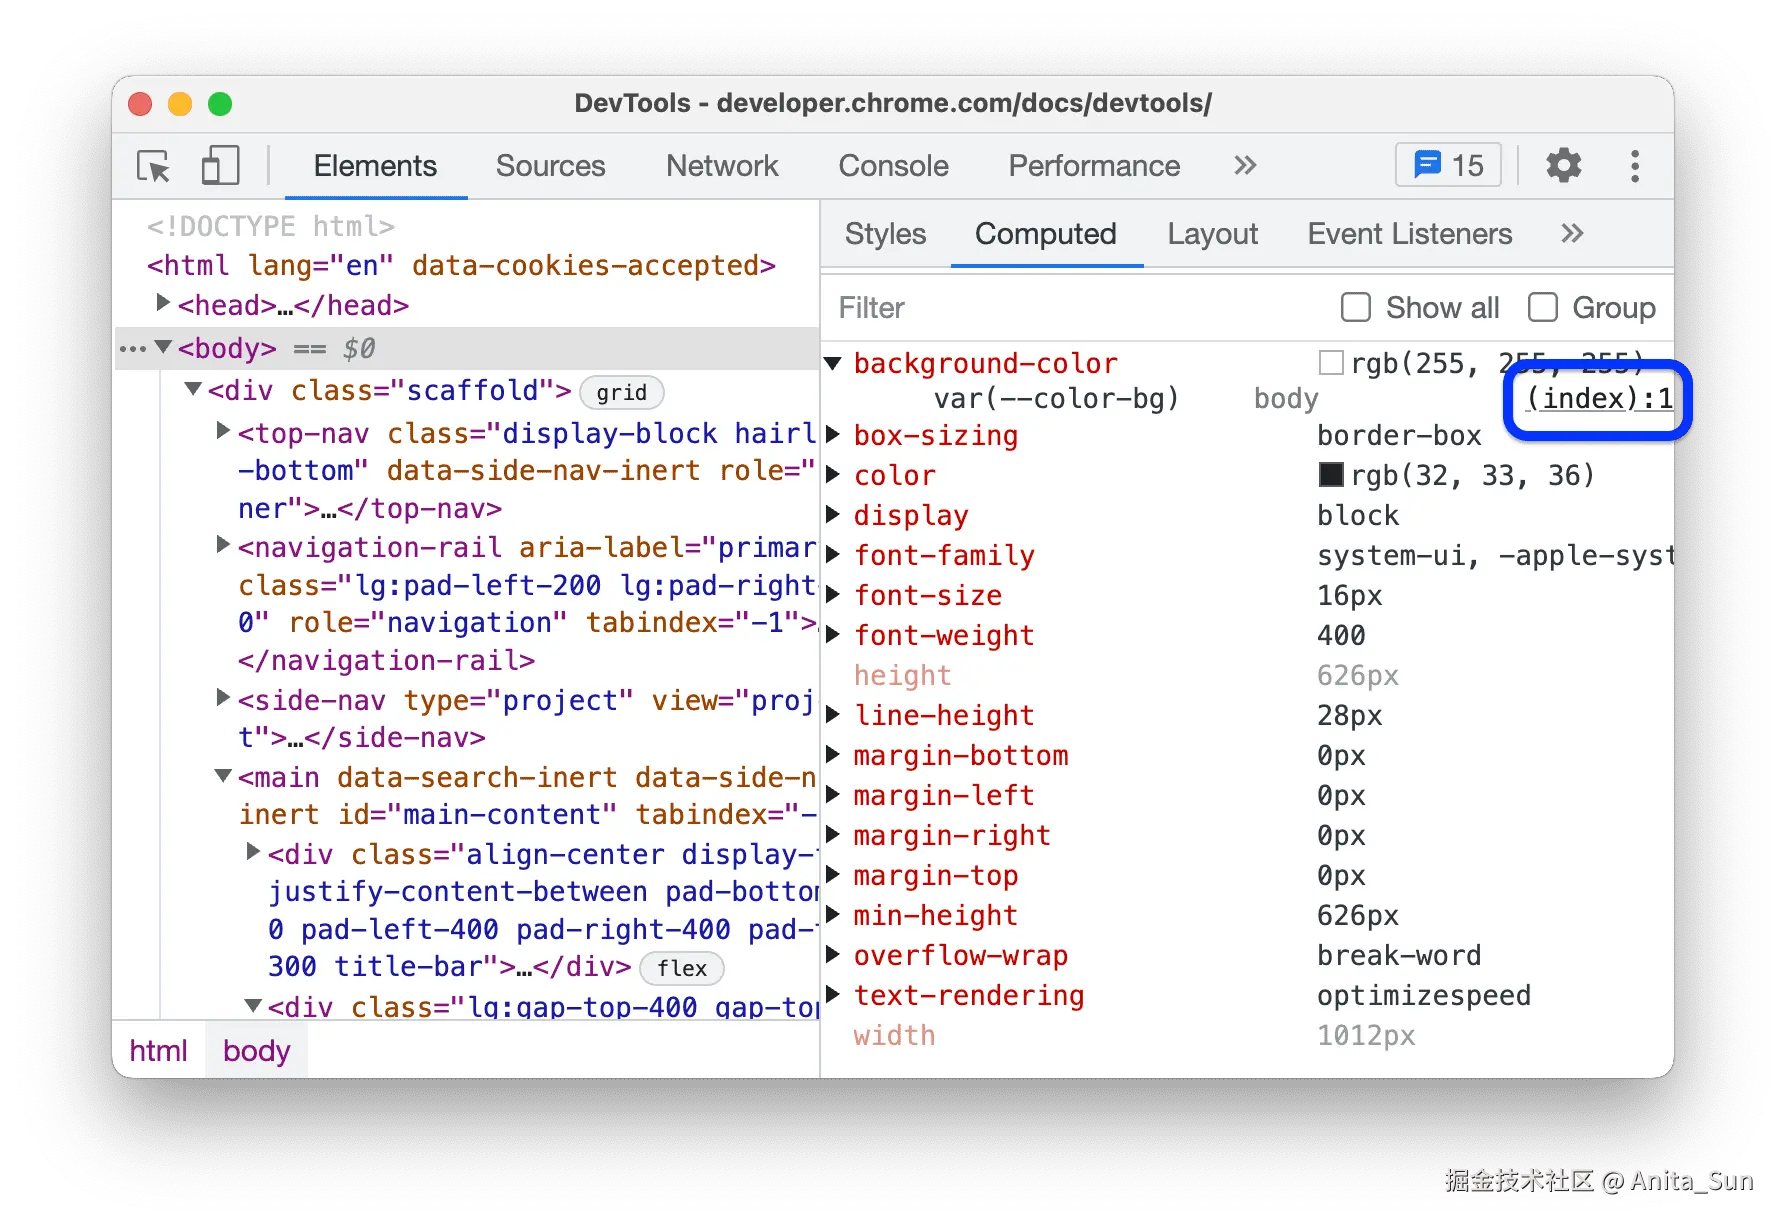
Task: Open the Layout pane tab
Action: pyautogui.click(x=1212, y=234)
